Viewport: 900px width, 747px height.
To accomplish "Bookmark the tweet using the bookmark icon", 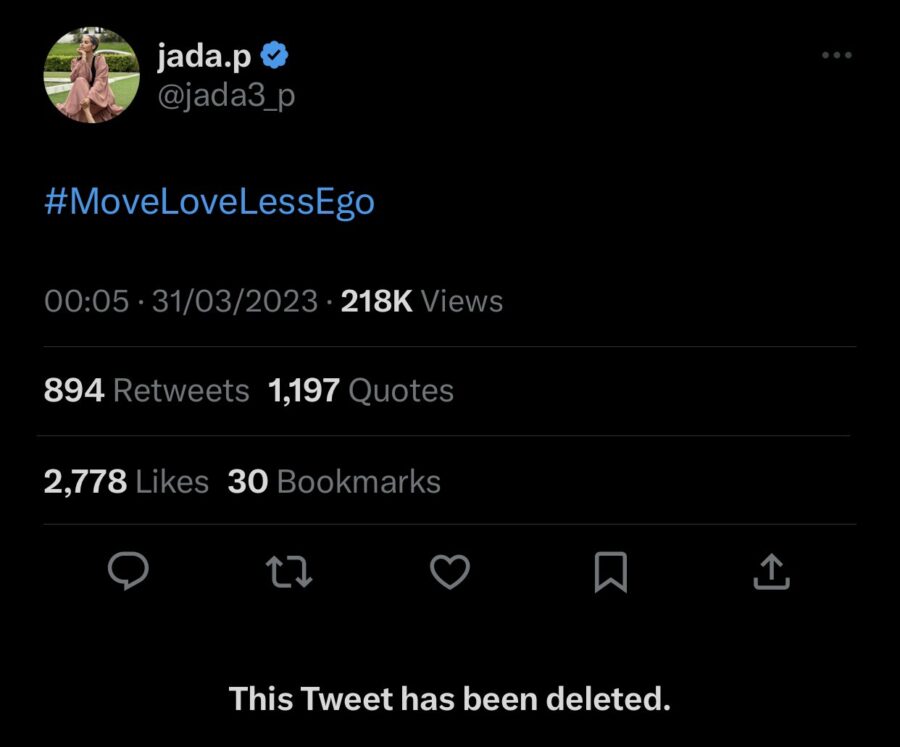I will pos(610,571).
